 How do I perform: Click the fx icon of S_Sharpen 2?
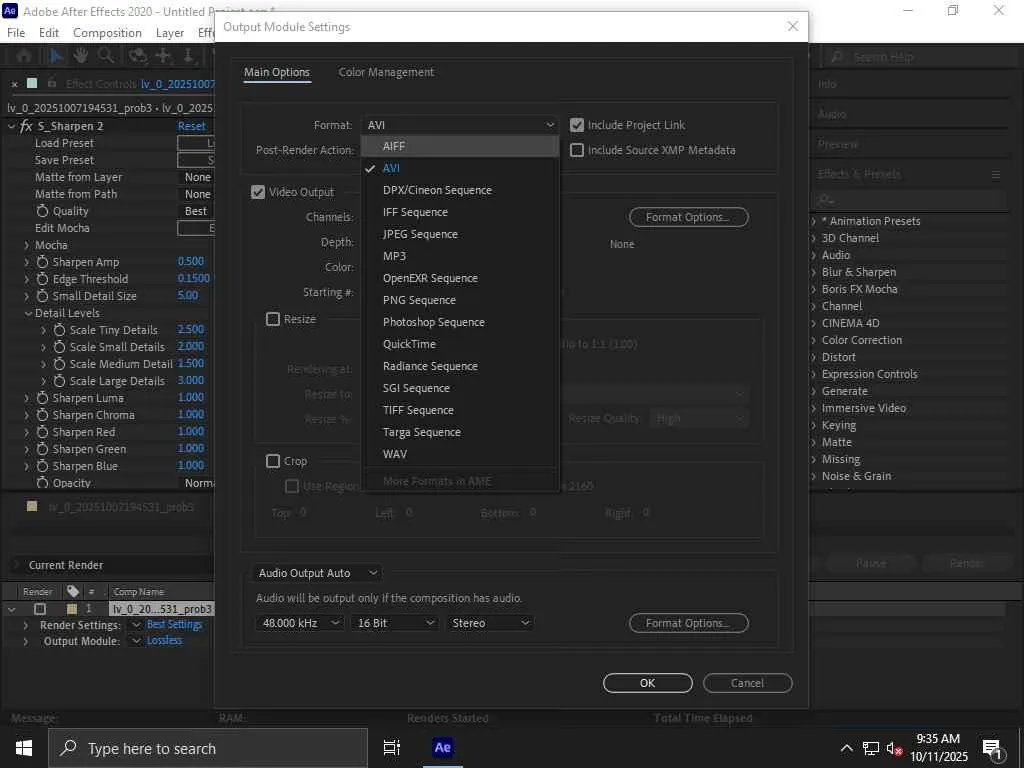point(25,126)
